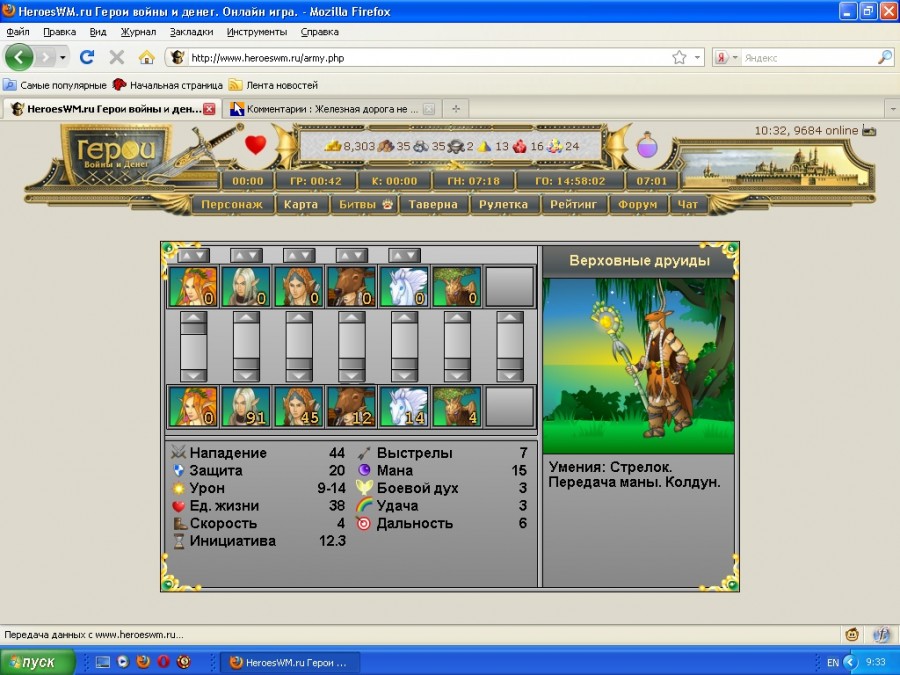Image resolution: width=900 pixels, height=675 pixels.
Task: Click the smiley face icon in status bar
Action: point(852,634)
